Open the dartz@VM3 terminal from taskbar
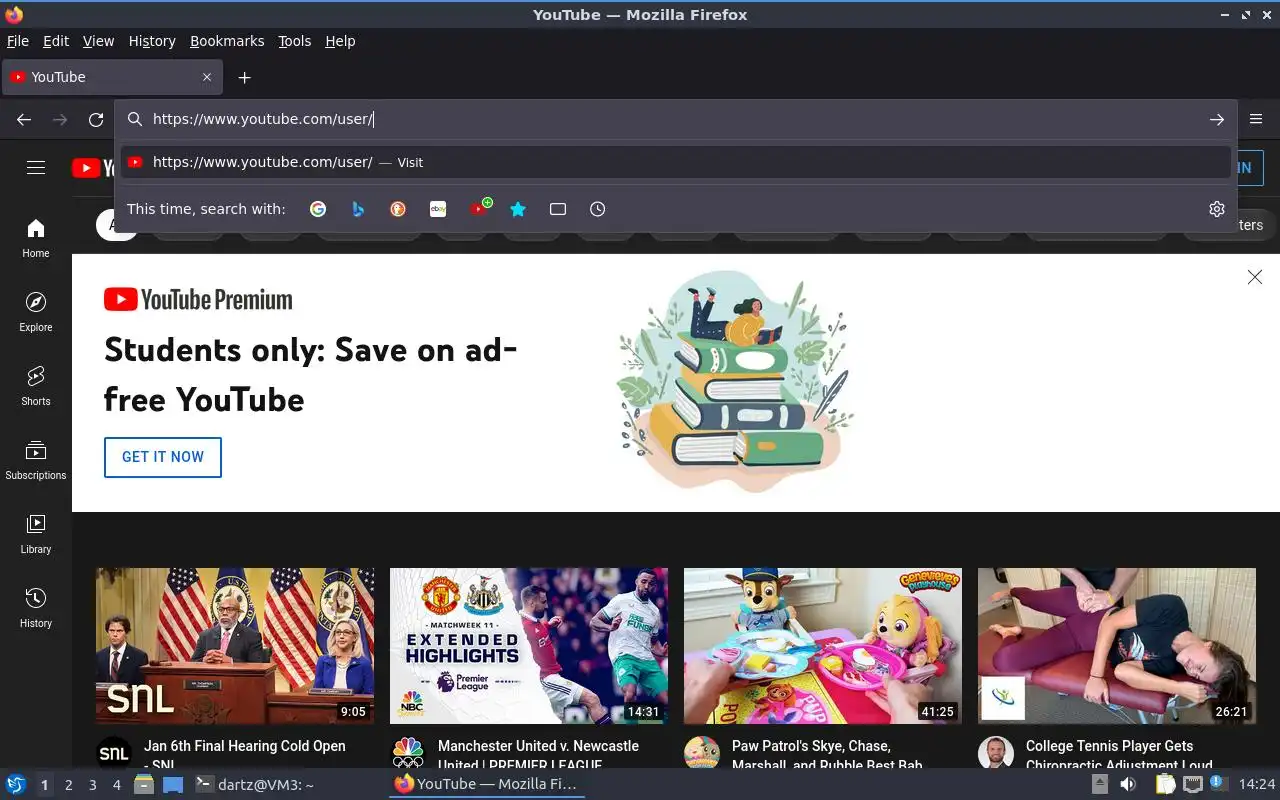Screen dimensions: 1280x800 click(x=254, y=785)
